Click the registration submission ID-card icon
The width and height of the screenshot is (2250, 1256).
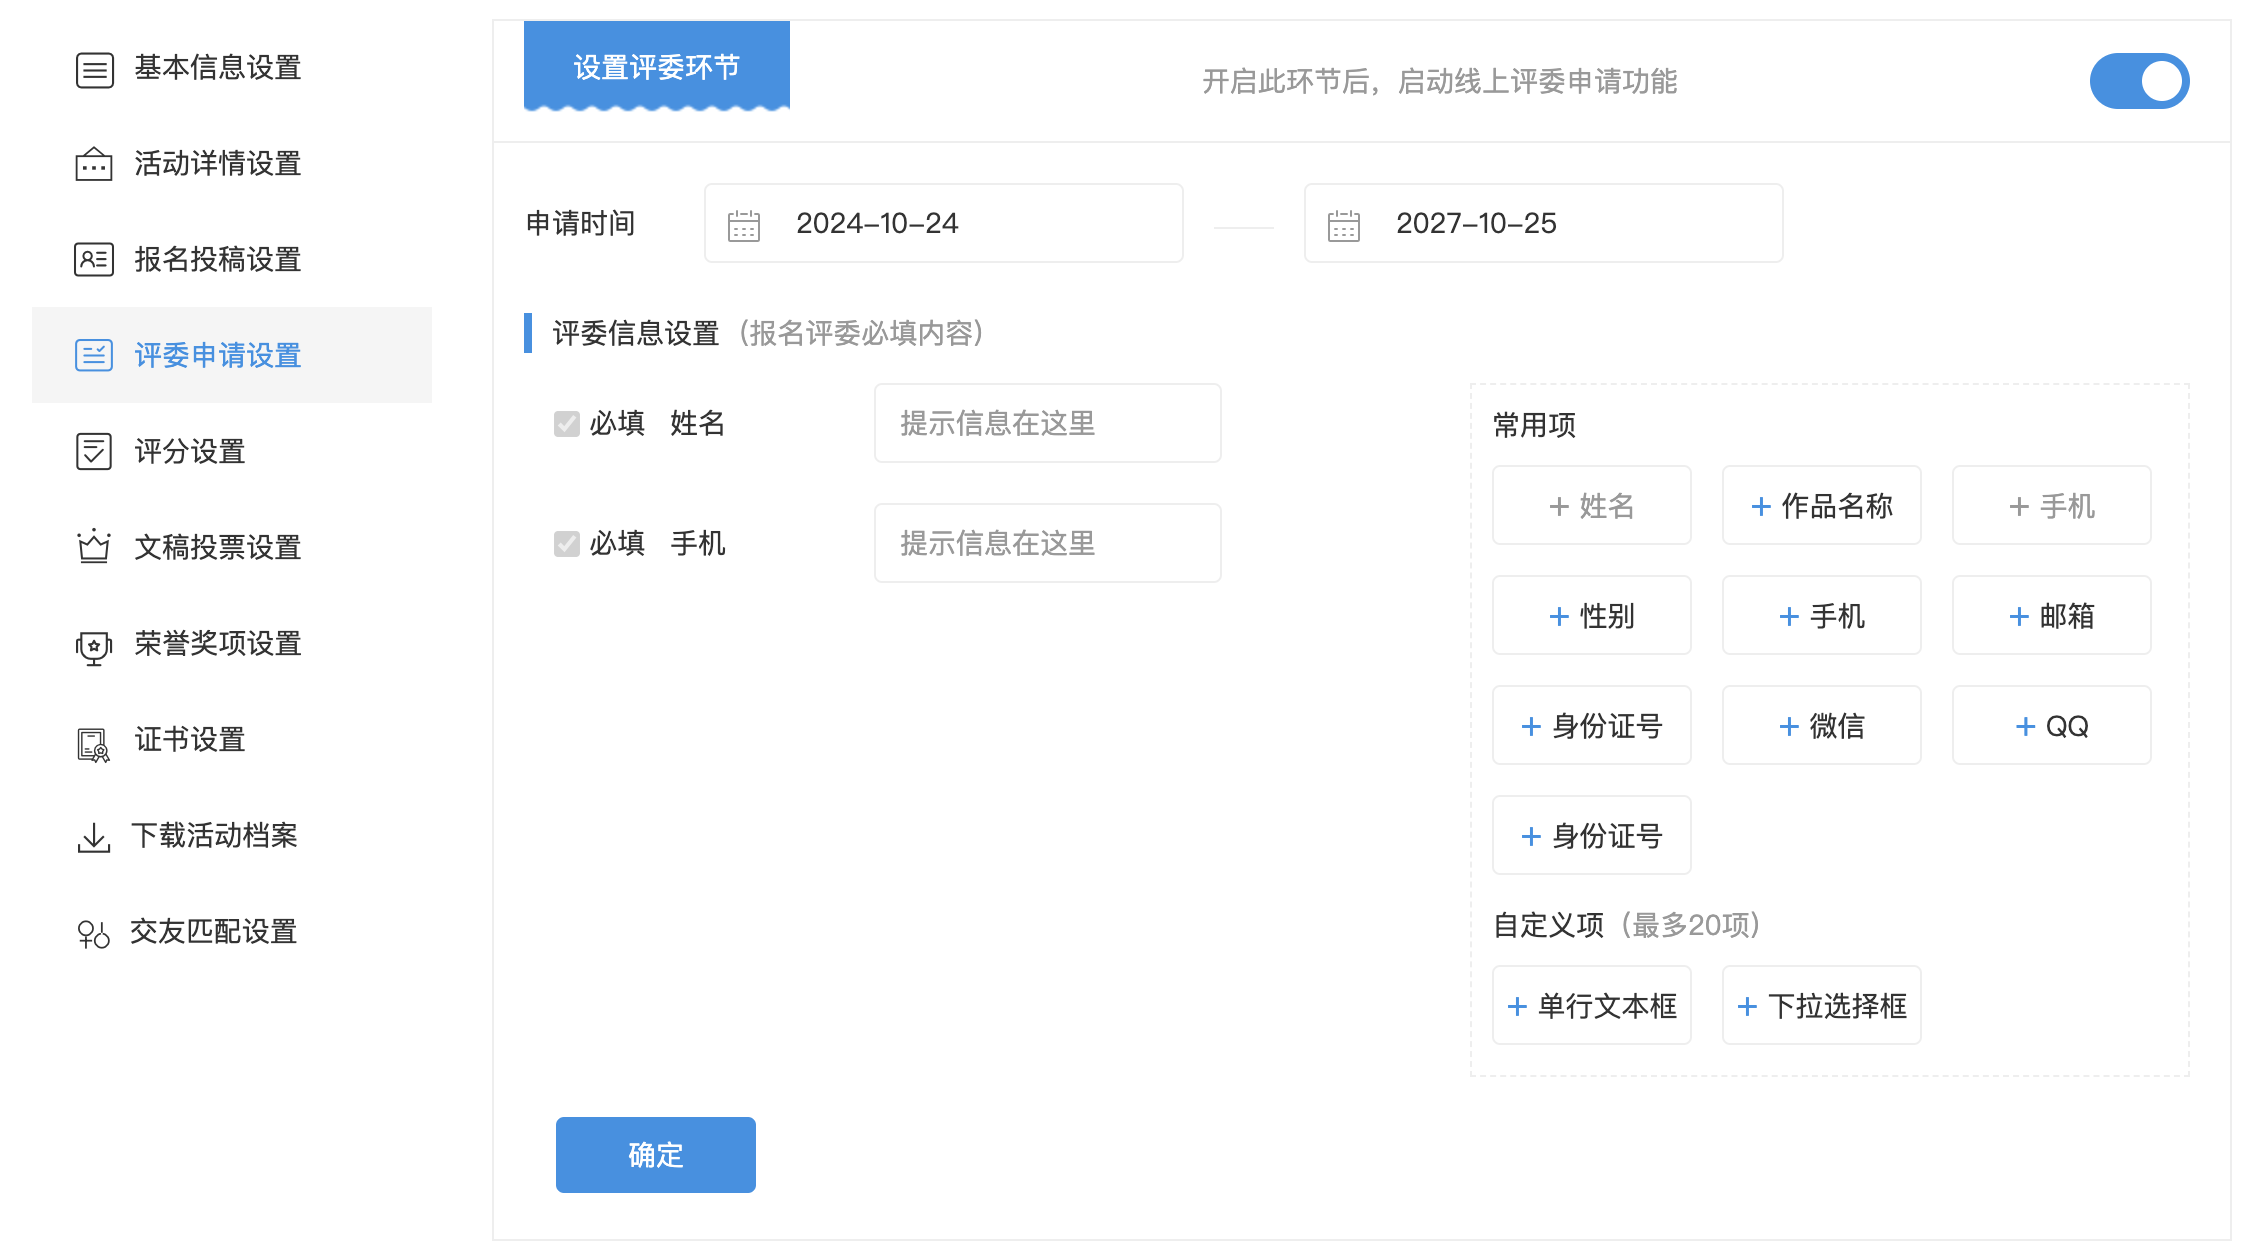(x=94, y=260)
